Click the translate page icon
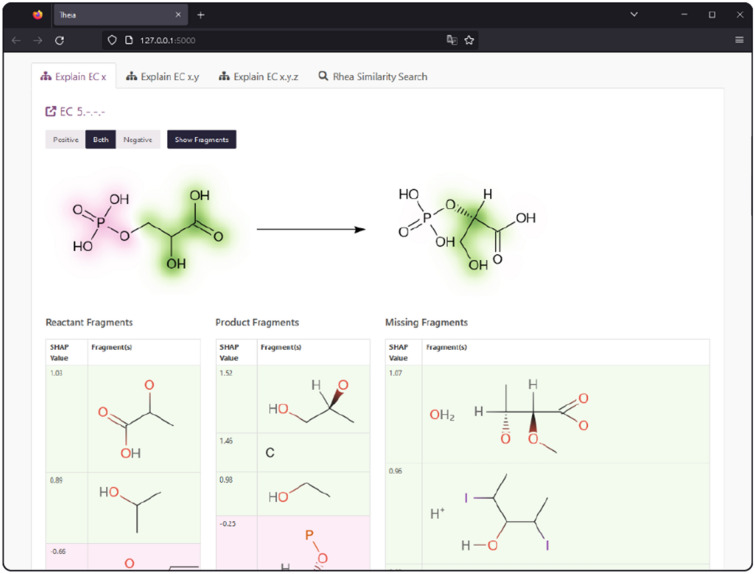Viewport: 755px width, 574px height. pos(451,40)
